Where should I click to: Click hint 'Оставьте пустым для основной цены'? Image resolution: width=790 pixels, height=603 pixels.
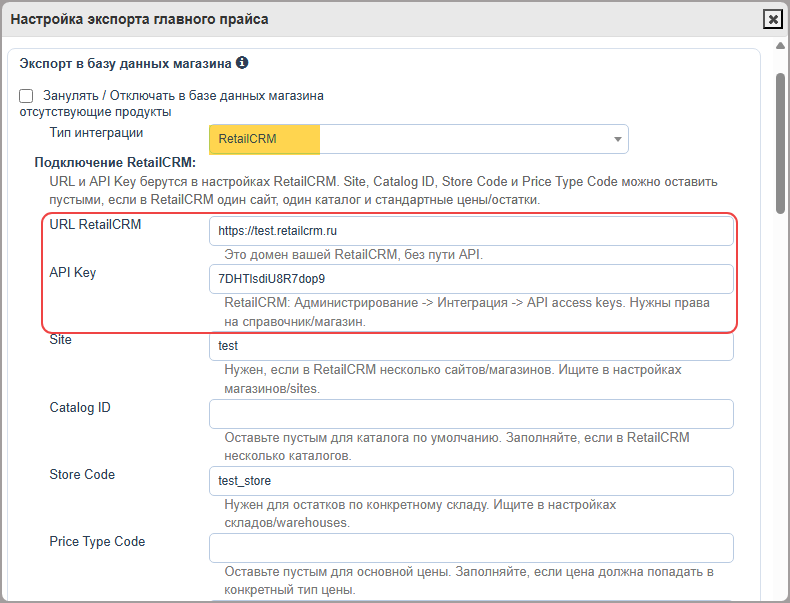[x=469, y=581]
